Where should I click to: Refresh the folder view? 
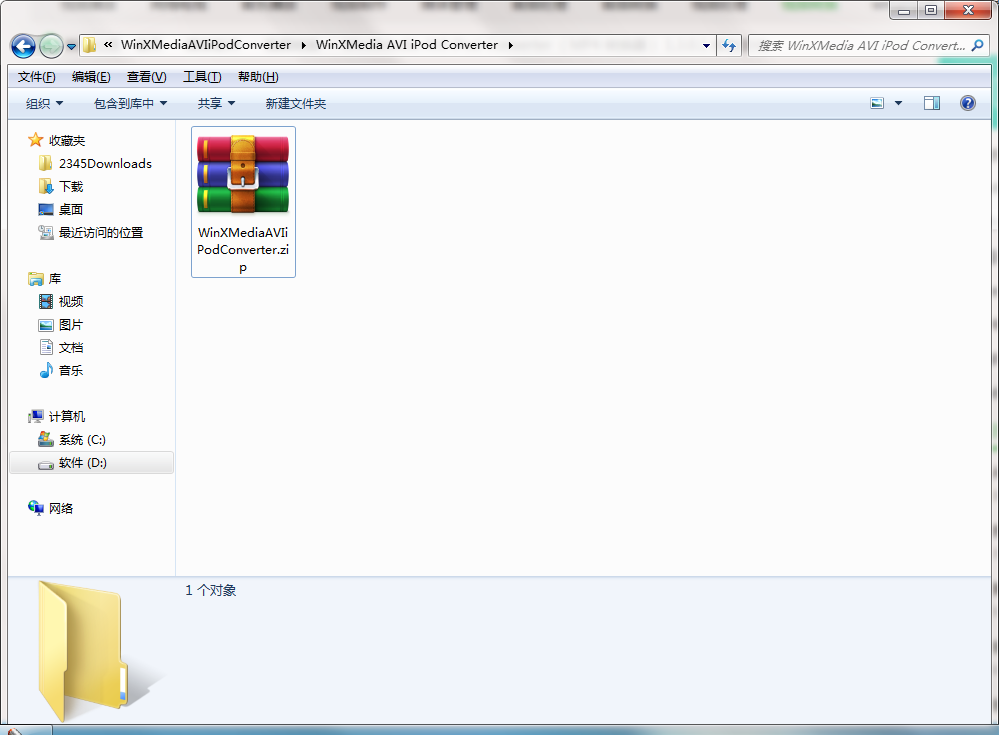point(729,45)
